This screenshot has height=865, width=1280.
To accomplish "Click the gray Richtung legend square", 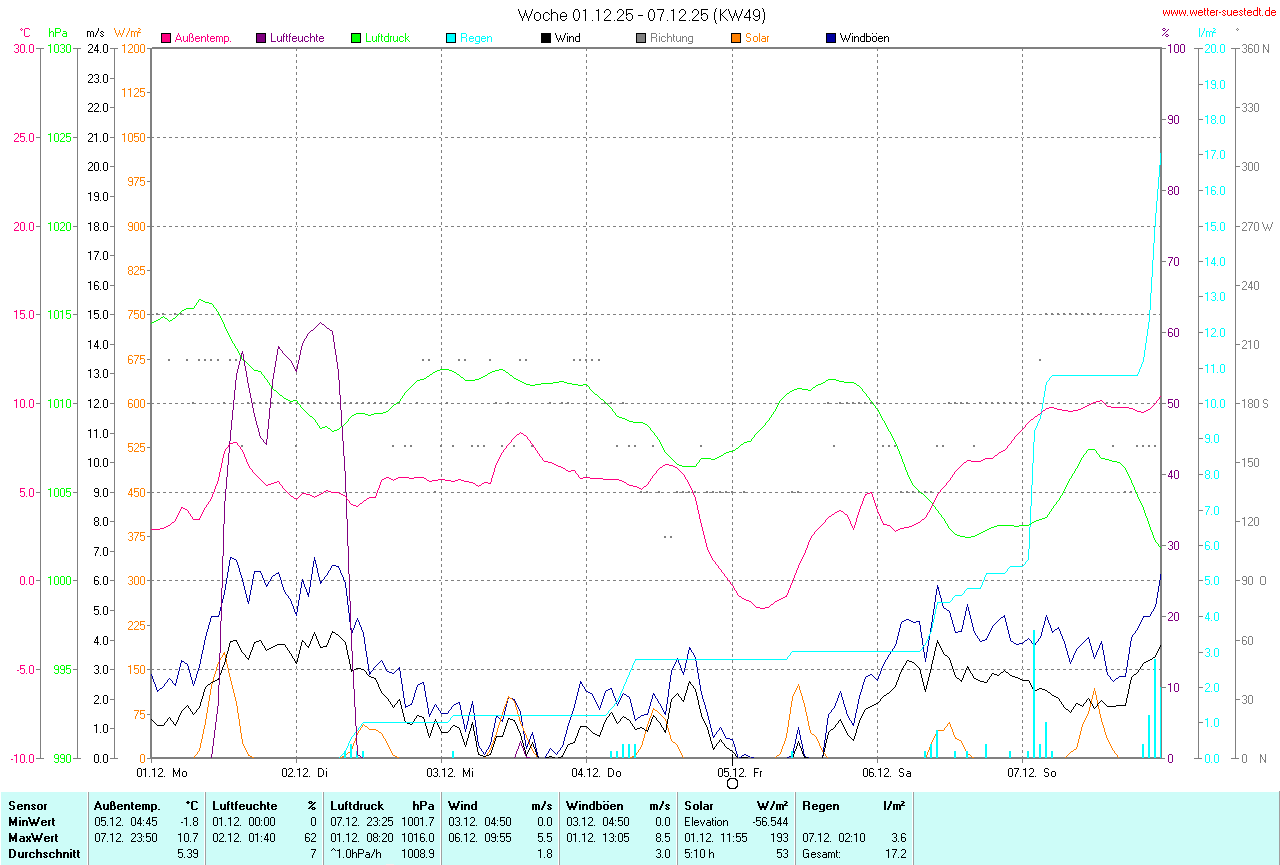I will pyautogui.click(x=641, y=38).
